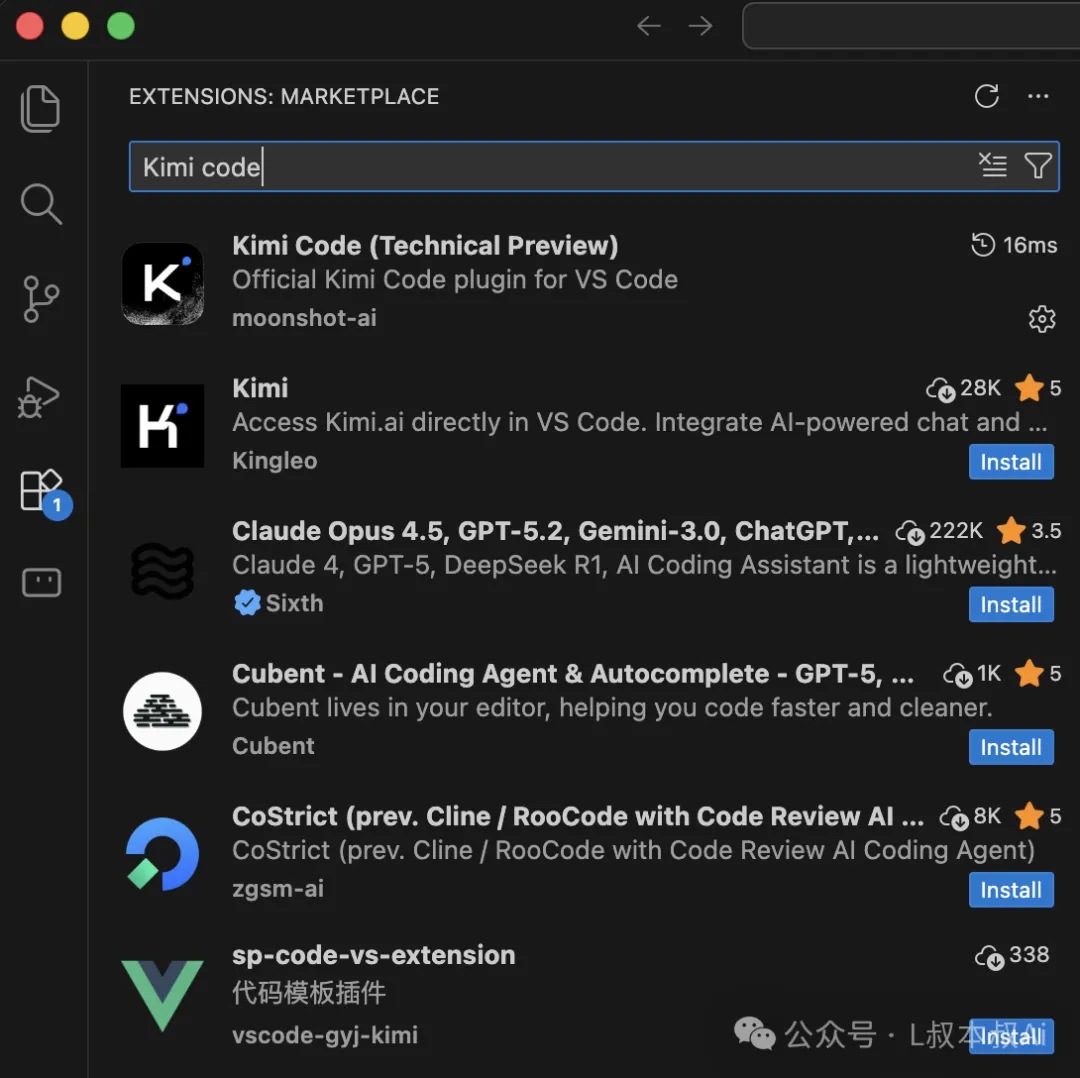Click the 16ms activation time indicator
The width and height of the screenshot is (1080, 1078).
pyautogui.click(x=1013, y=245)
